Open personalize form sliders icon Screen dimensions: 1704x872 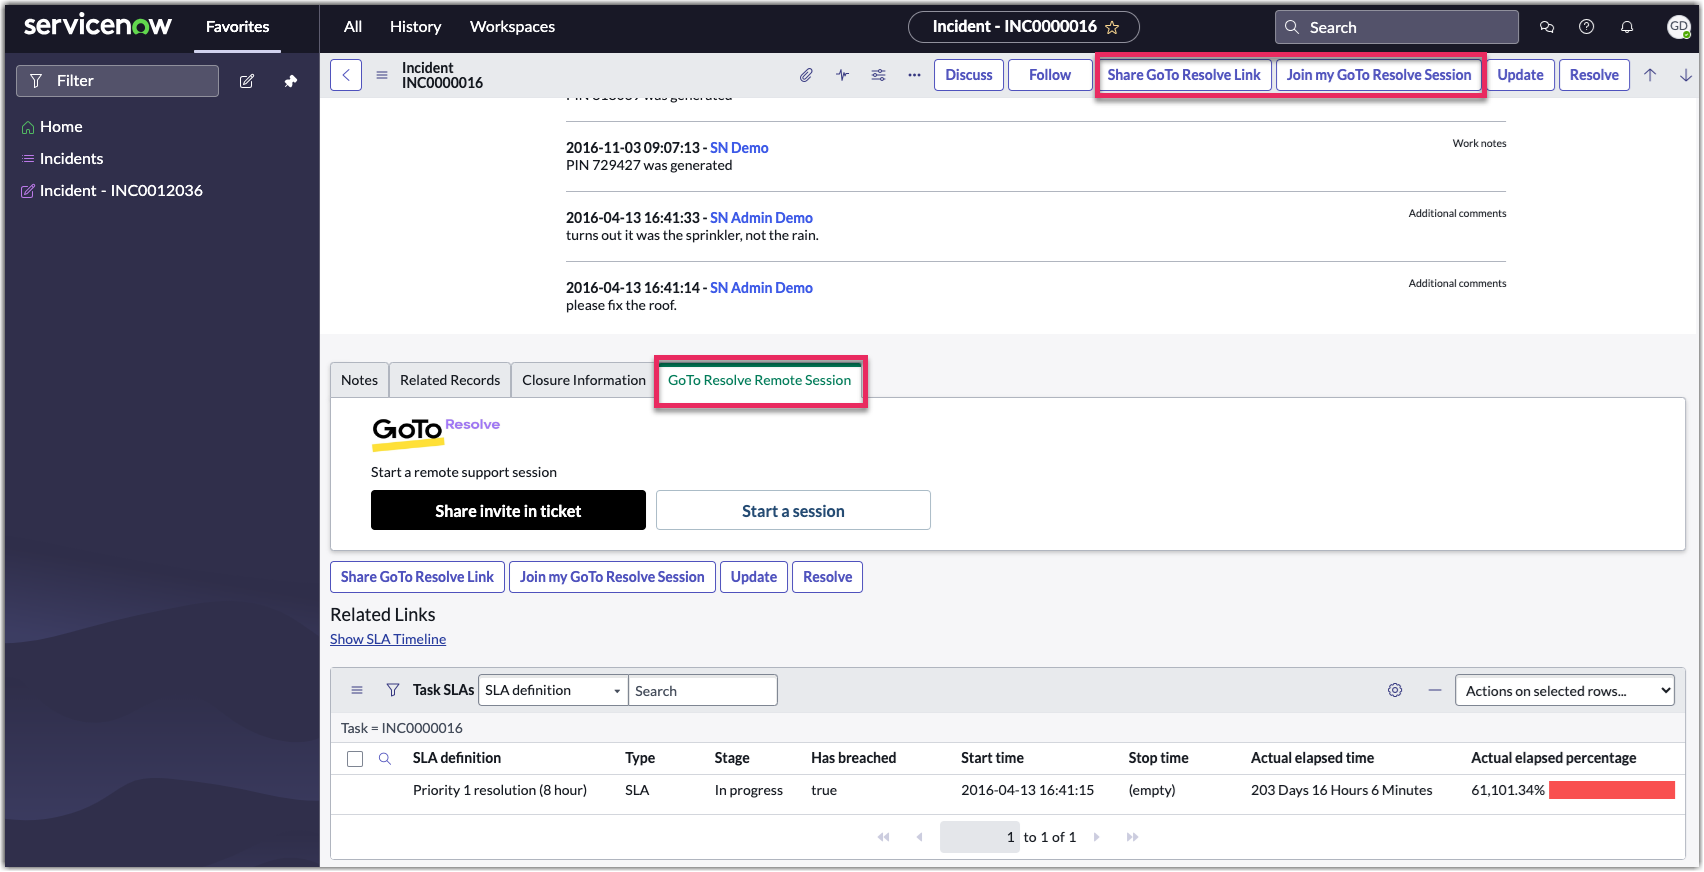coord(879,75)
